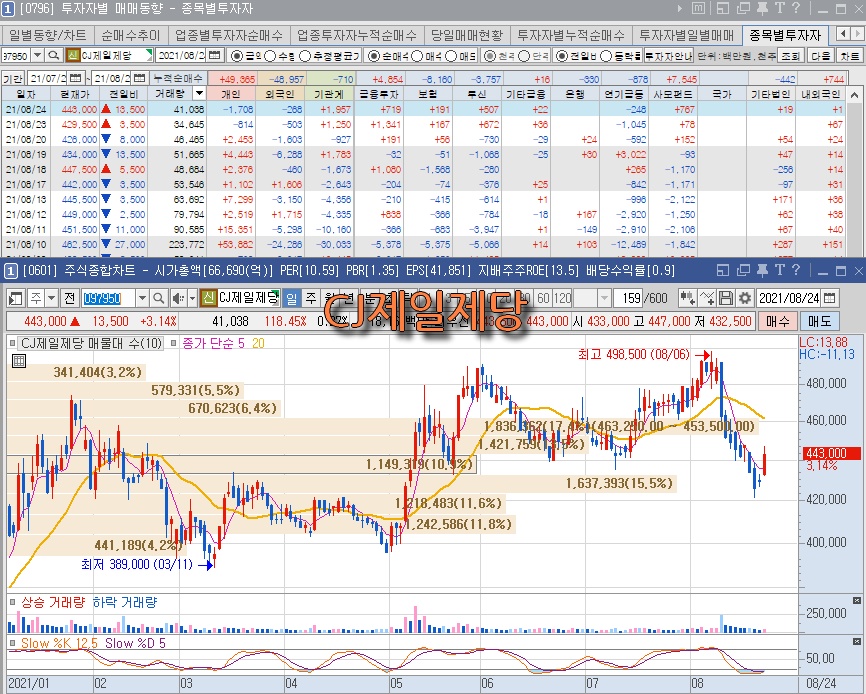The width and height of the screenshot is (866, 694).
Task: Open help icon in investor window title bar
Action: (796, 8)
